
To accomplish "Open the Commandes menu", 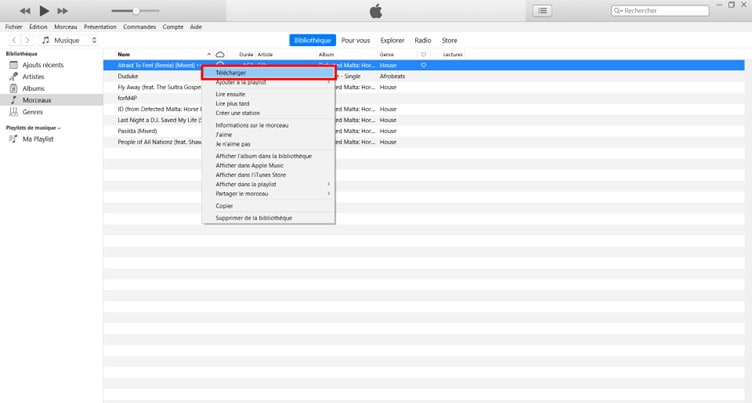I will point(139,27).
